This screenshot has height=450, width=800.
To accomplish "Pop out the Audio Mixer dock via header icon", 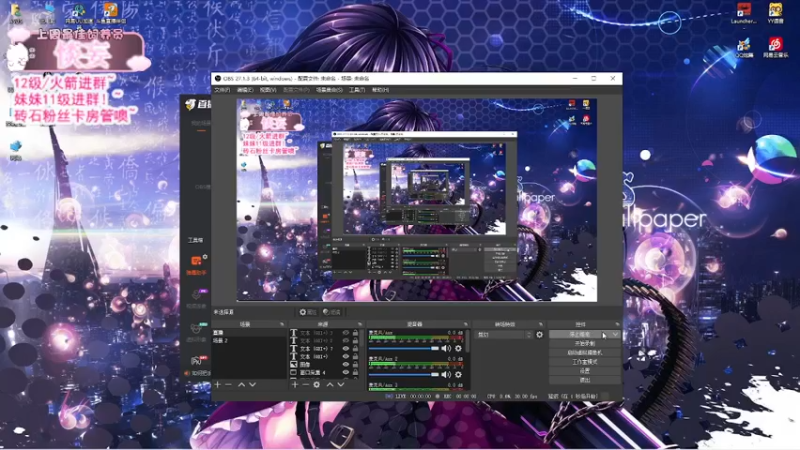I will click(x=465, y=324).
